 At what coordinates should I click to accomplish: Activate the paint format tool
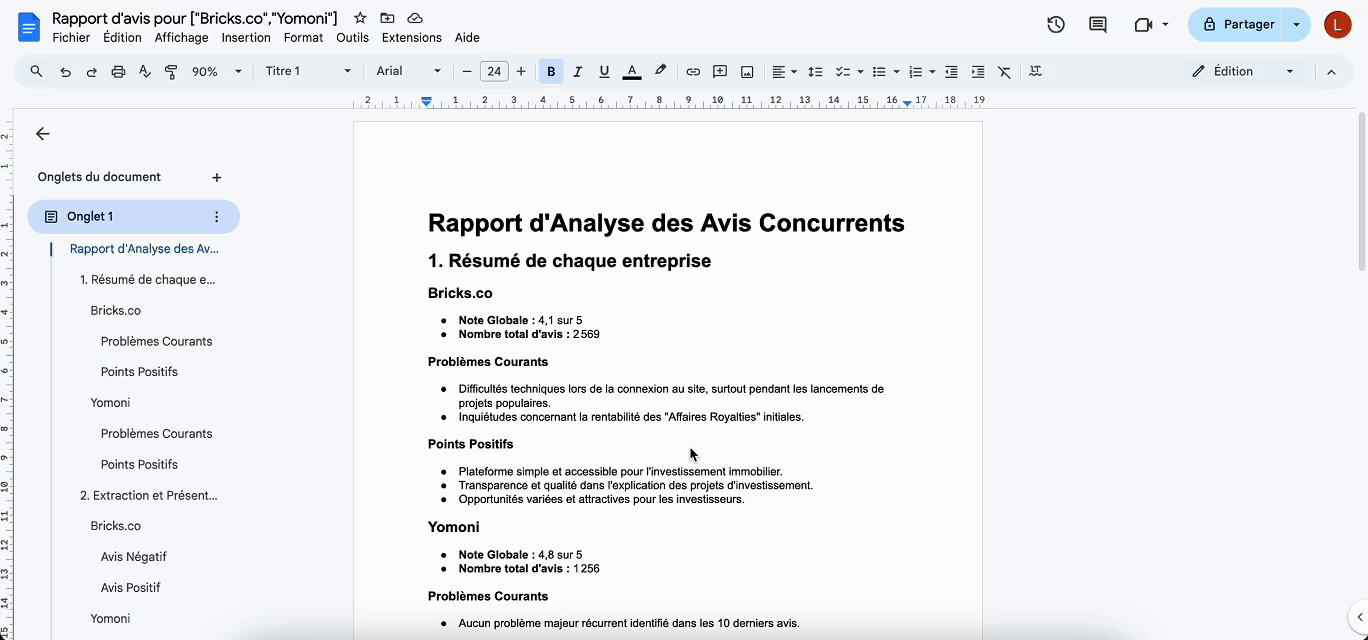pyautogui.click(x=171, y=71)
